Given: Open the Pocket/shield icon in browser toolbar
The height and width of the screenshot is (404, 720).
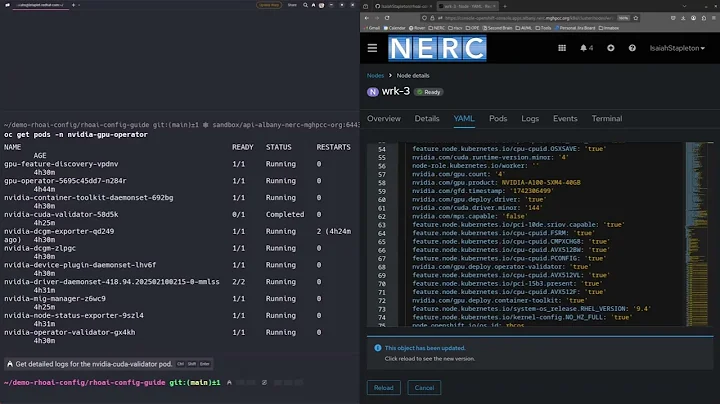Looking at the screenshot, I should (673, 18).
